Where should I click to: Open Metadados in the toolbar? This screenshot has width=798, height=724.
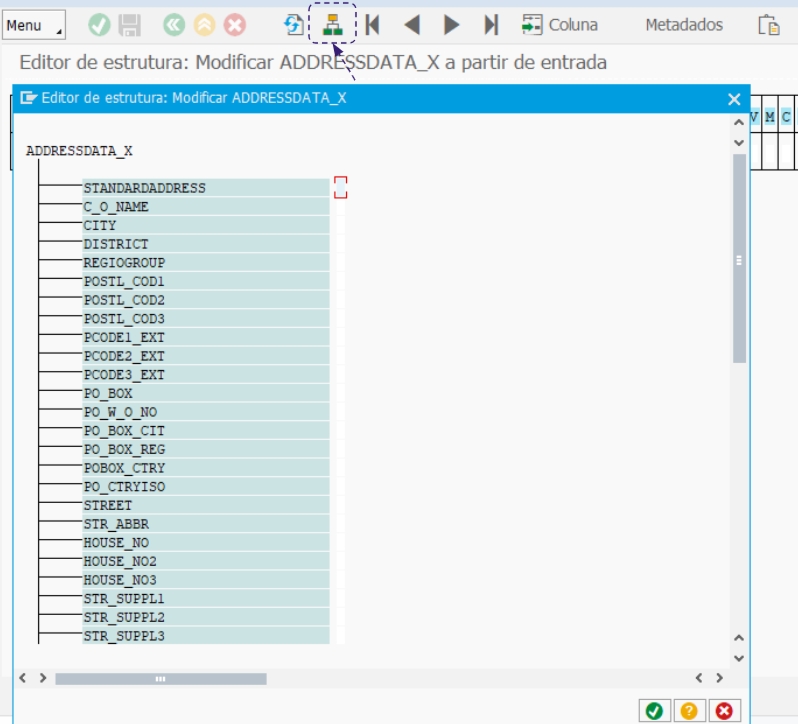(683, 25)
